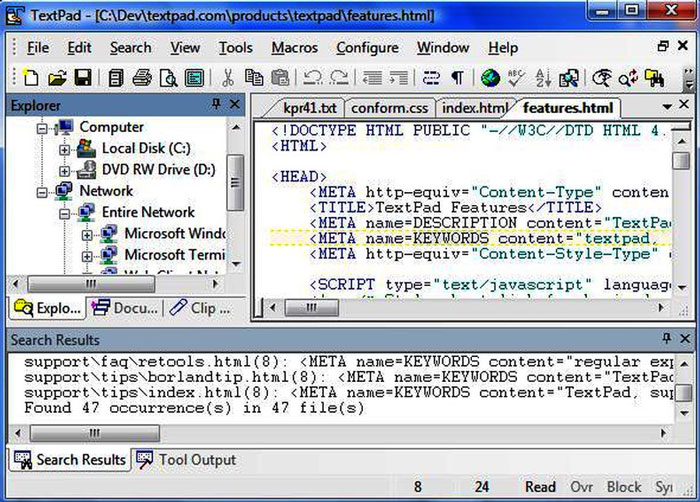
Task: Close the features.html tab with X
Action: pos(684,104)
